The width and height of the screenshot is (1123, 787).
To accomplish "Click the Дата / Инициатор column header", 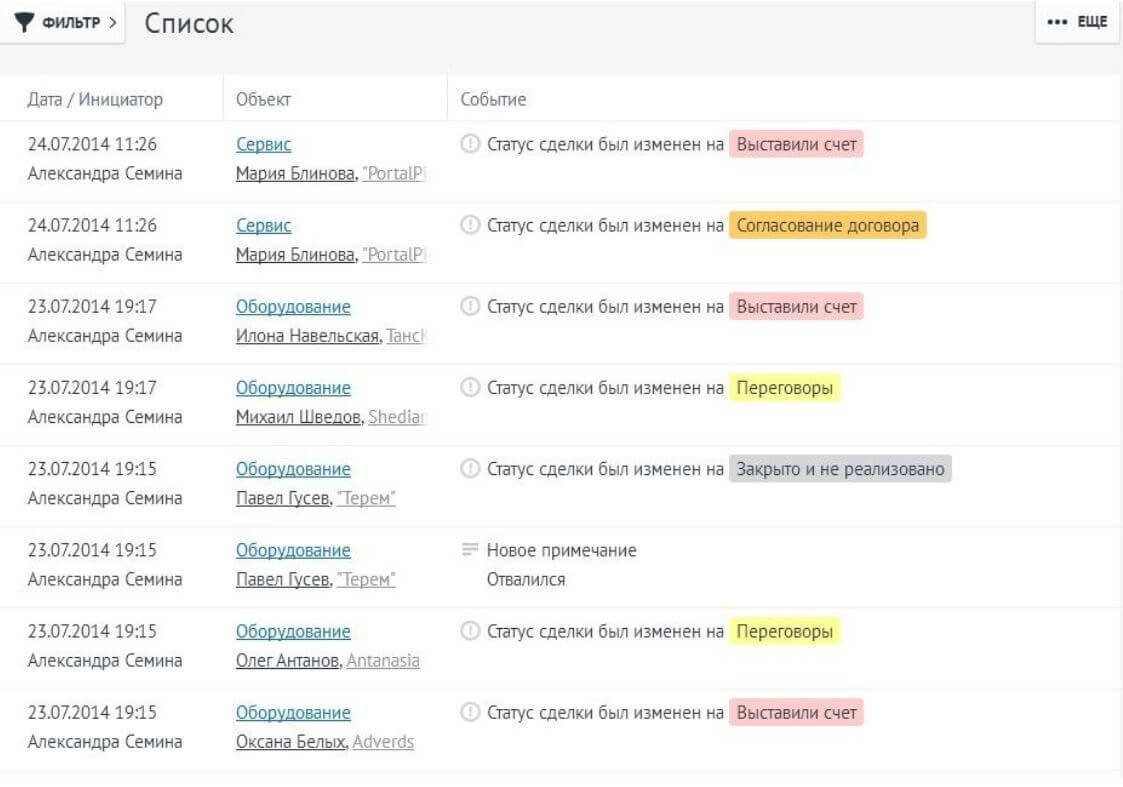I will (x=95, y=99).
